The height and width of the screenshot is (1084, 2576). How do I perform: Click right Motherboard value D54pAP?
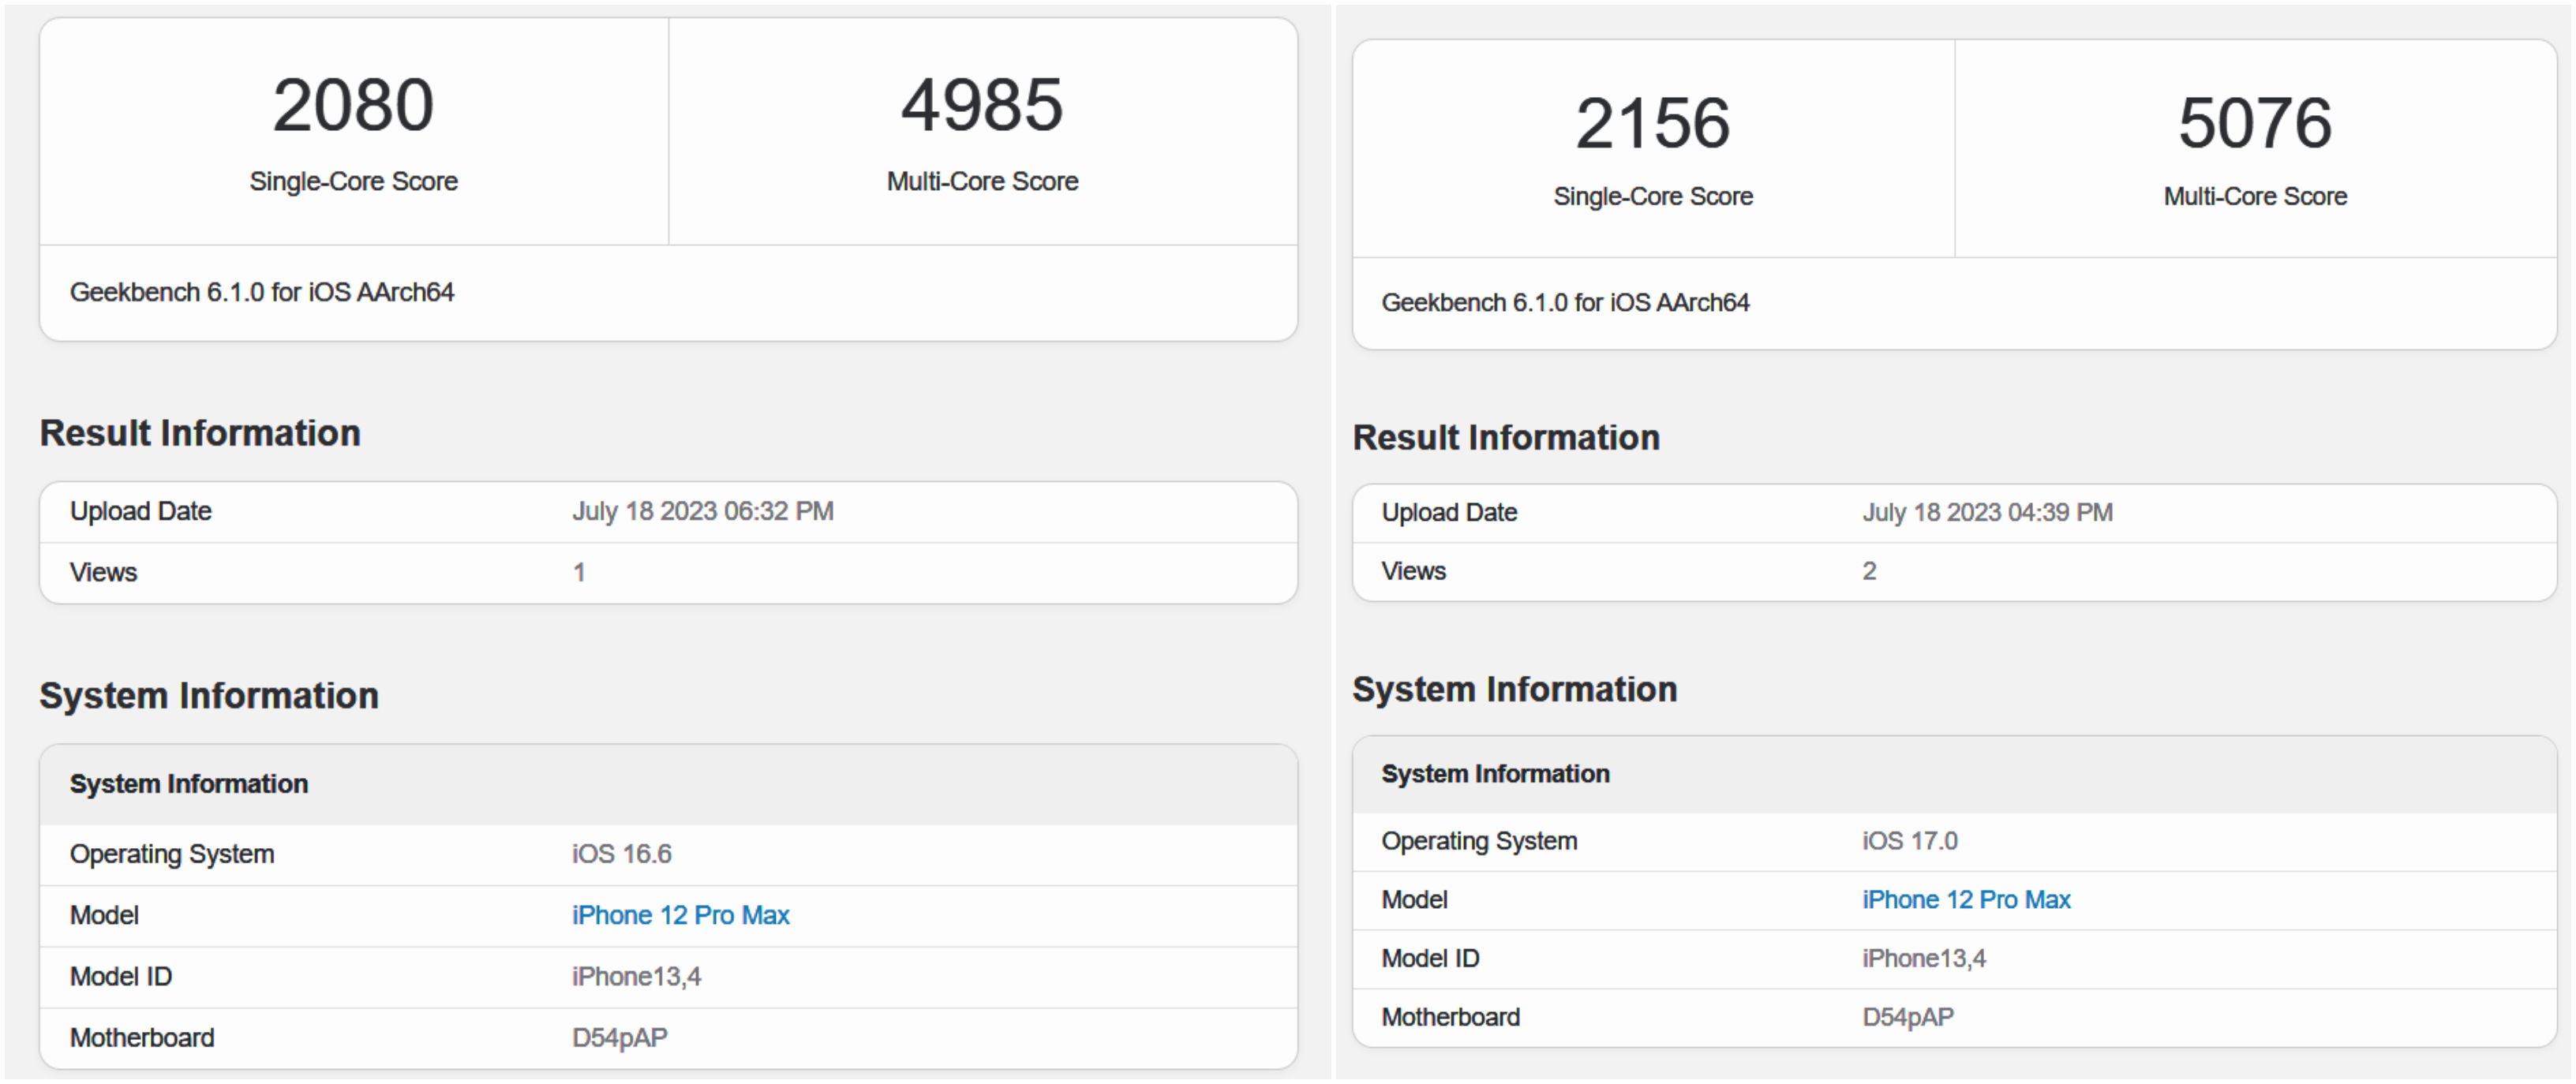tap(1907, 1018)
